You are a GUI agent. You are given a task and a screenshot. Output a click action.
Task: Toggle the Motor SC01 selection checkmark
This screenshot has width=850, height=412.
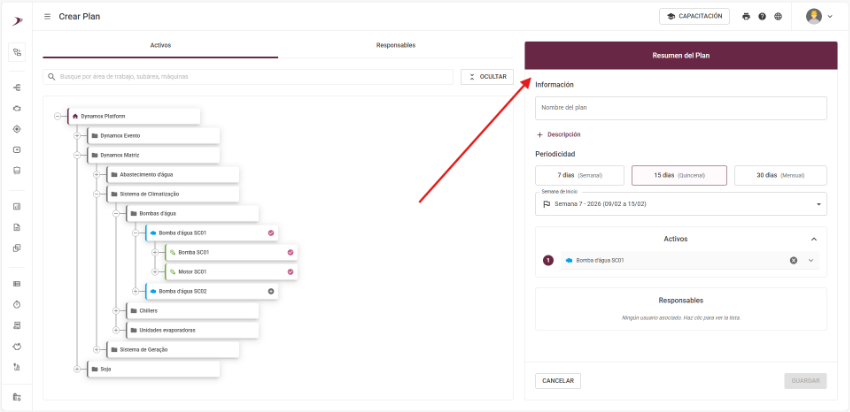291,272
